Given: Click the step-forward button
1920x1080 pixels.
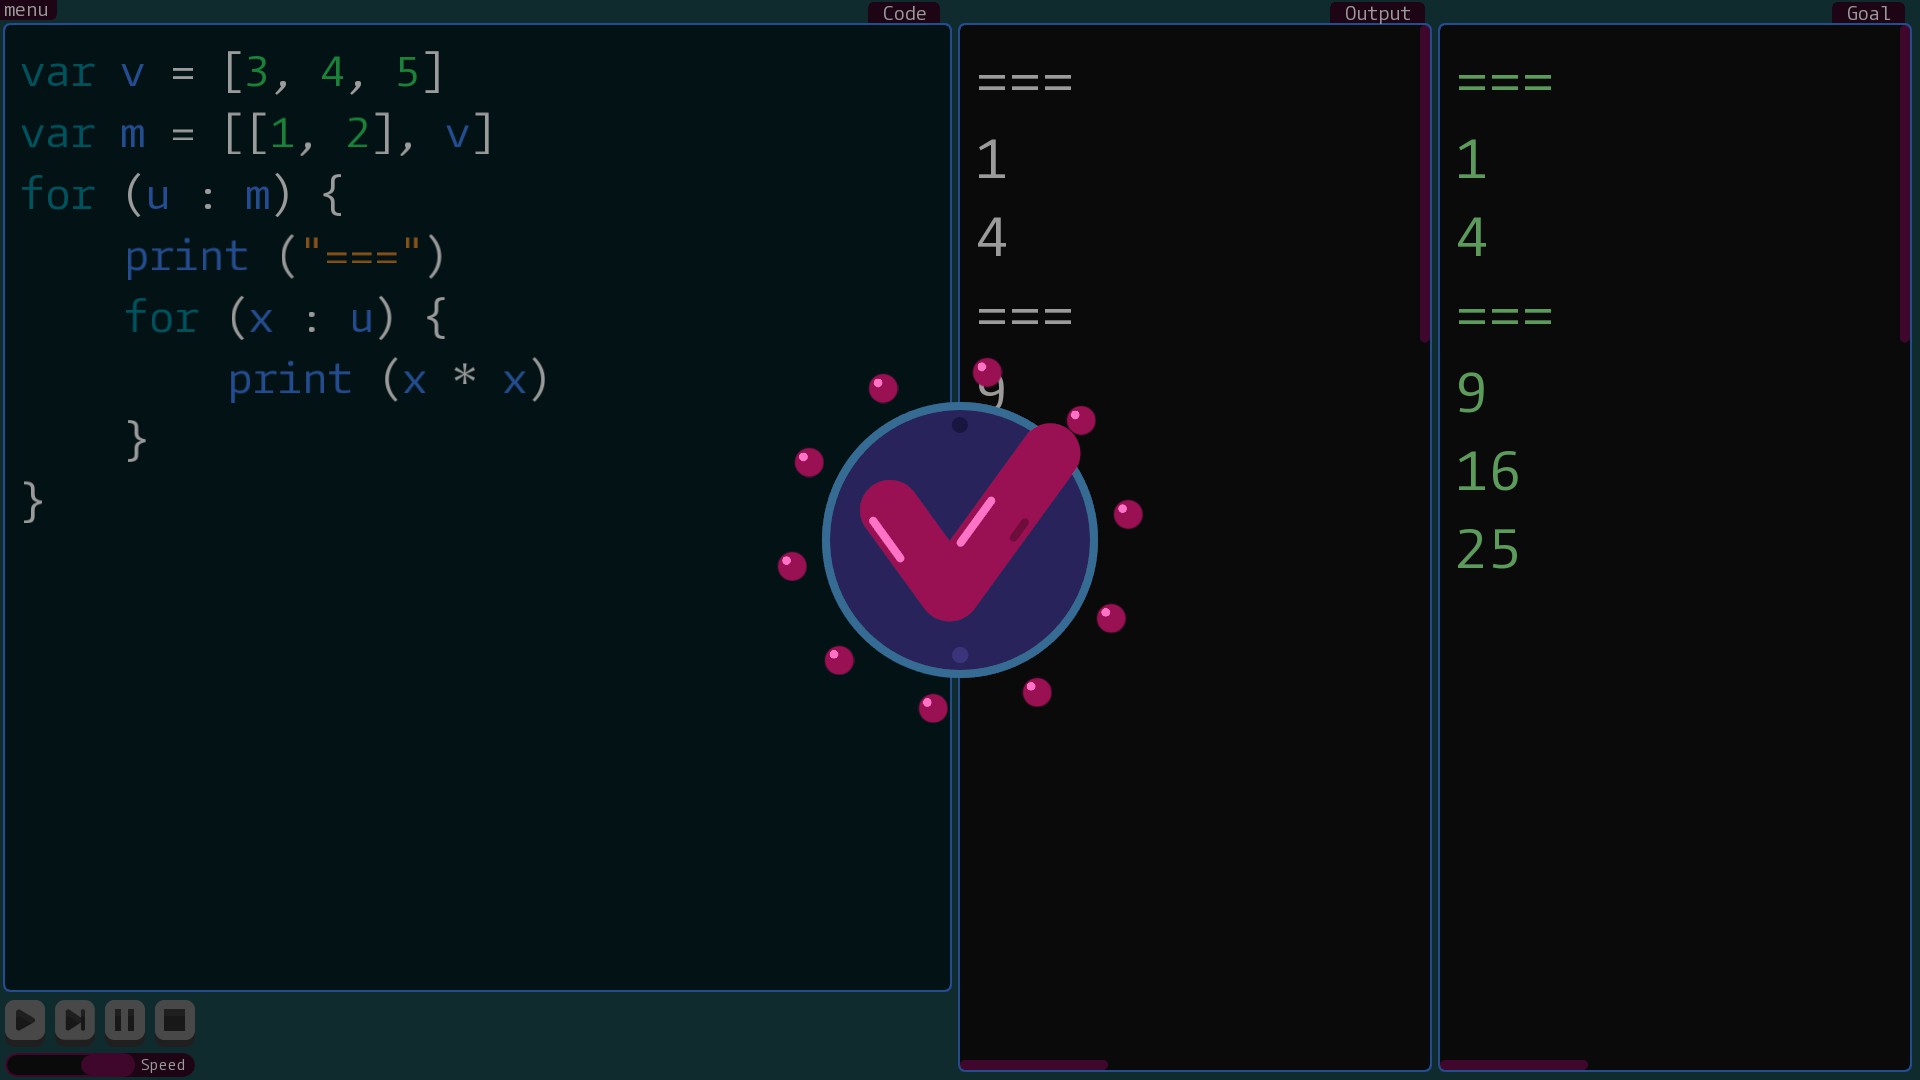Looking at the screenshot, I should 75,1020.
